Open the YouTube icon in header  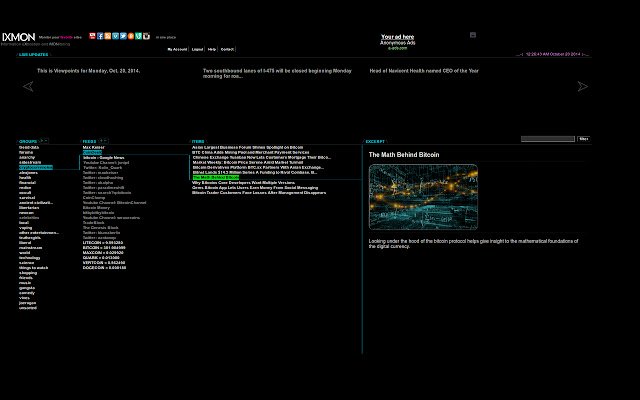93,36
